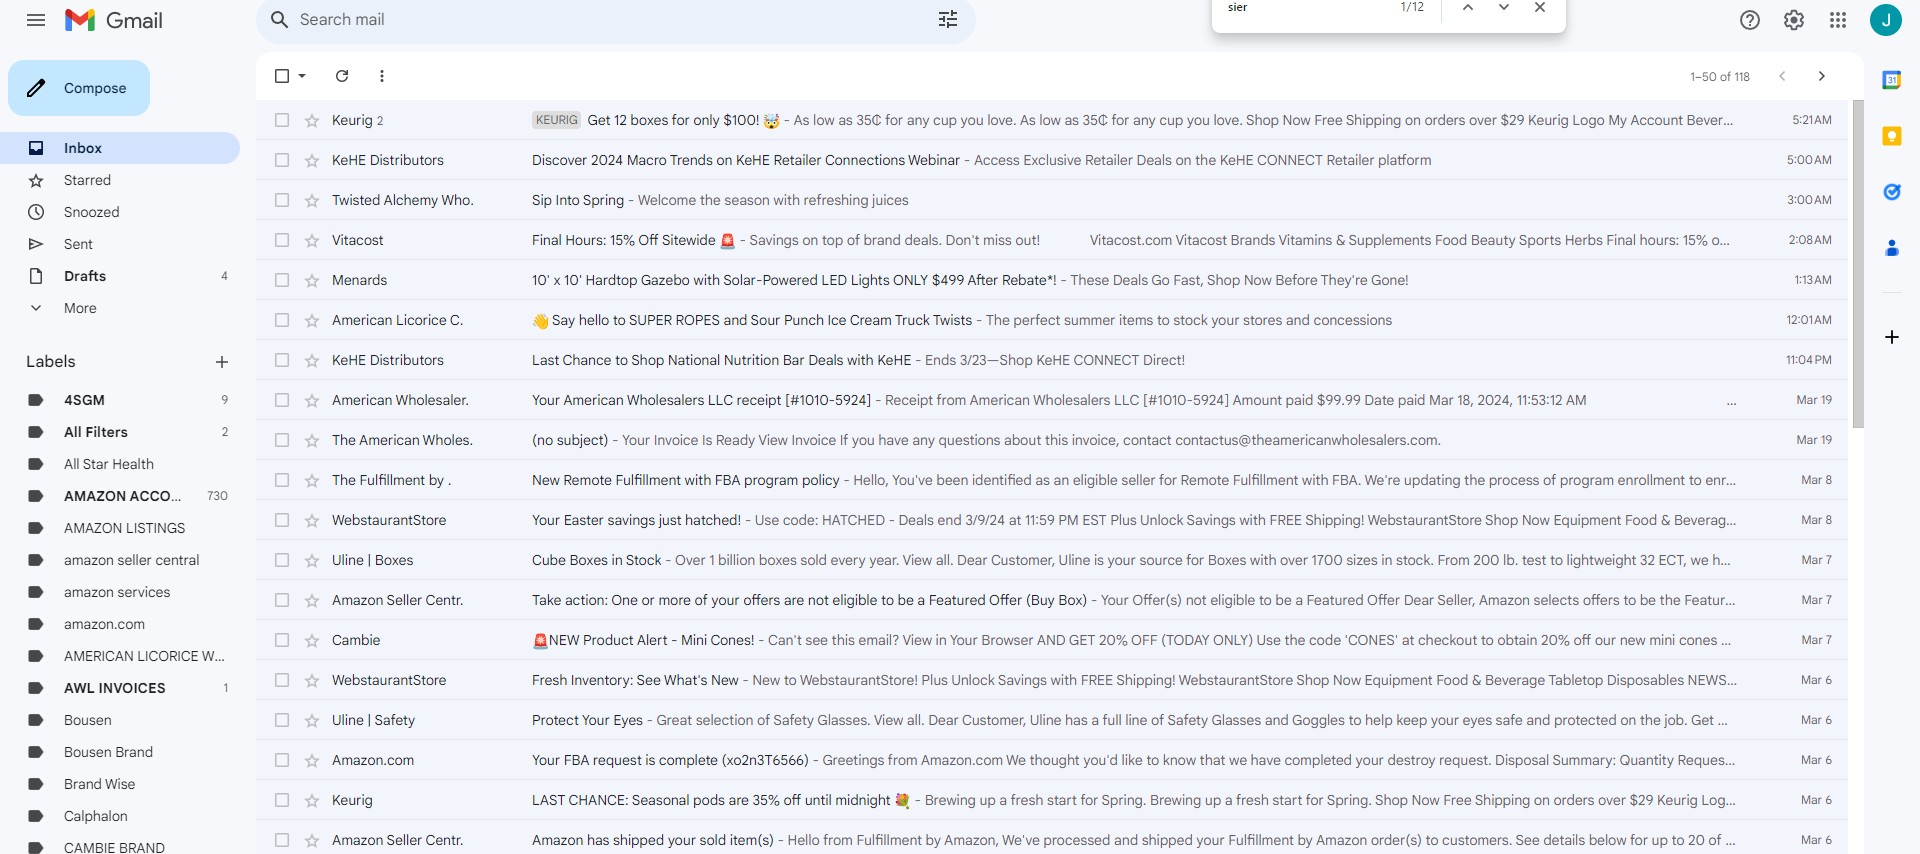Star the Cambie email
The height and width of the screenshot is (854, 1920).
click(312, 640)
